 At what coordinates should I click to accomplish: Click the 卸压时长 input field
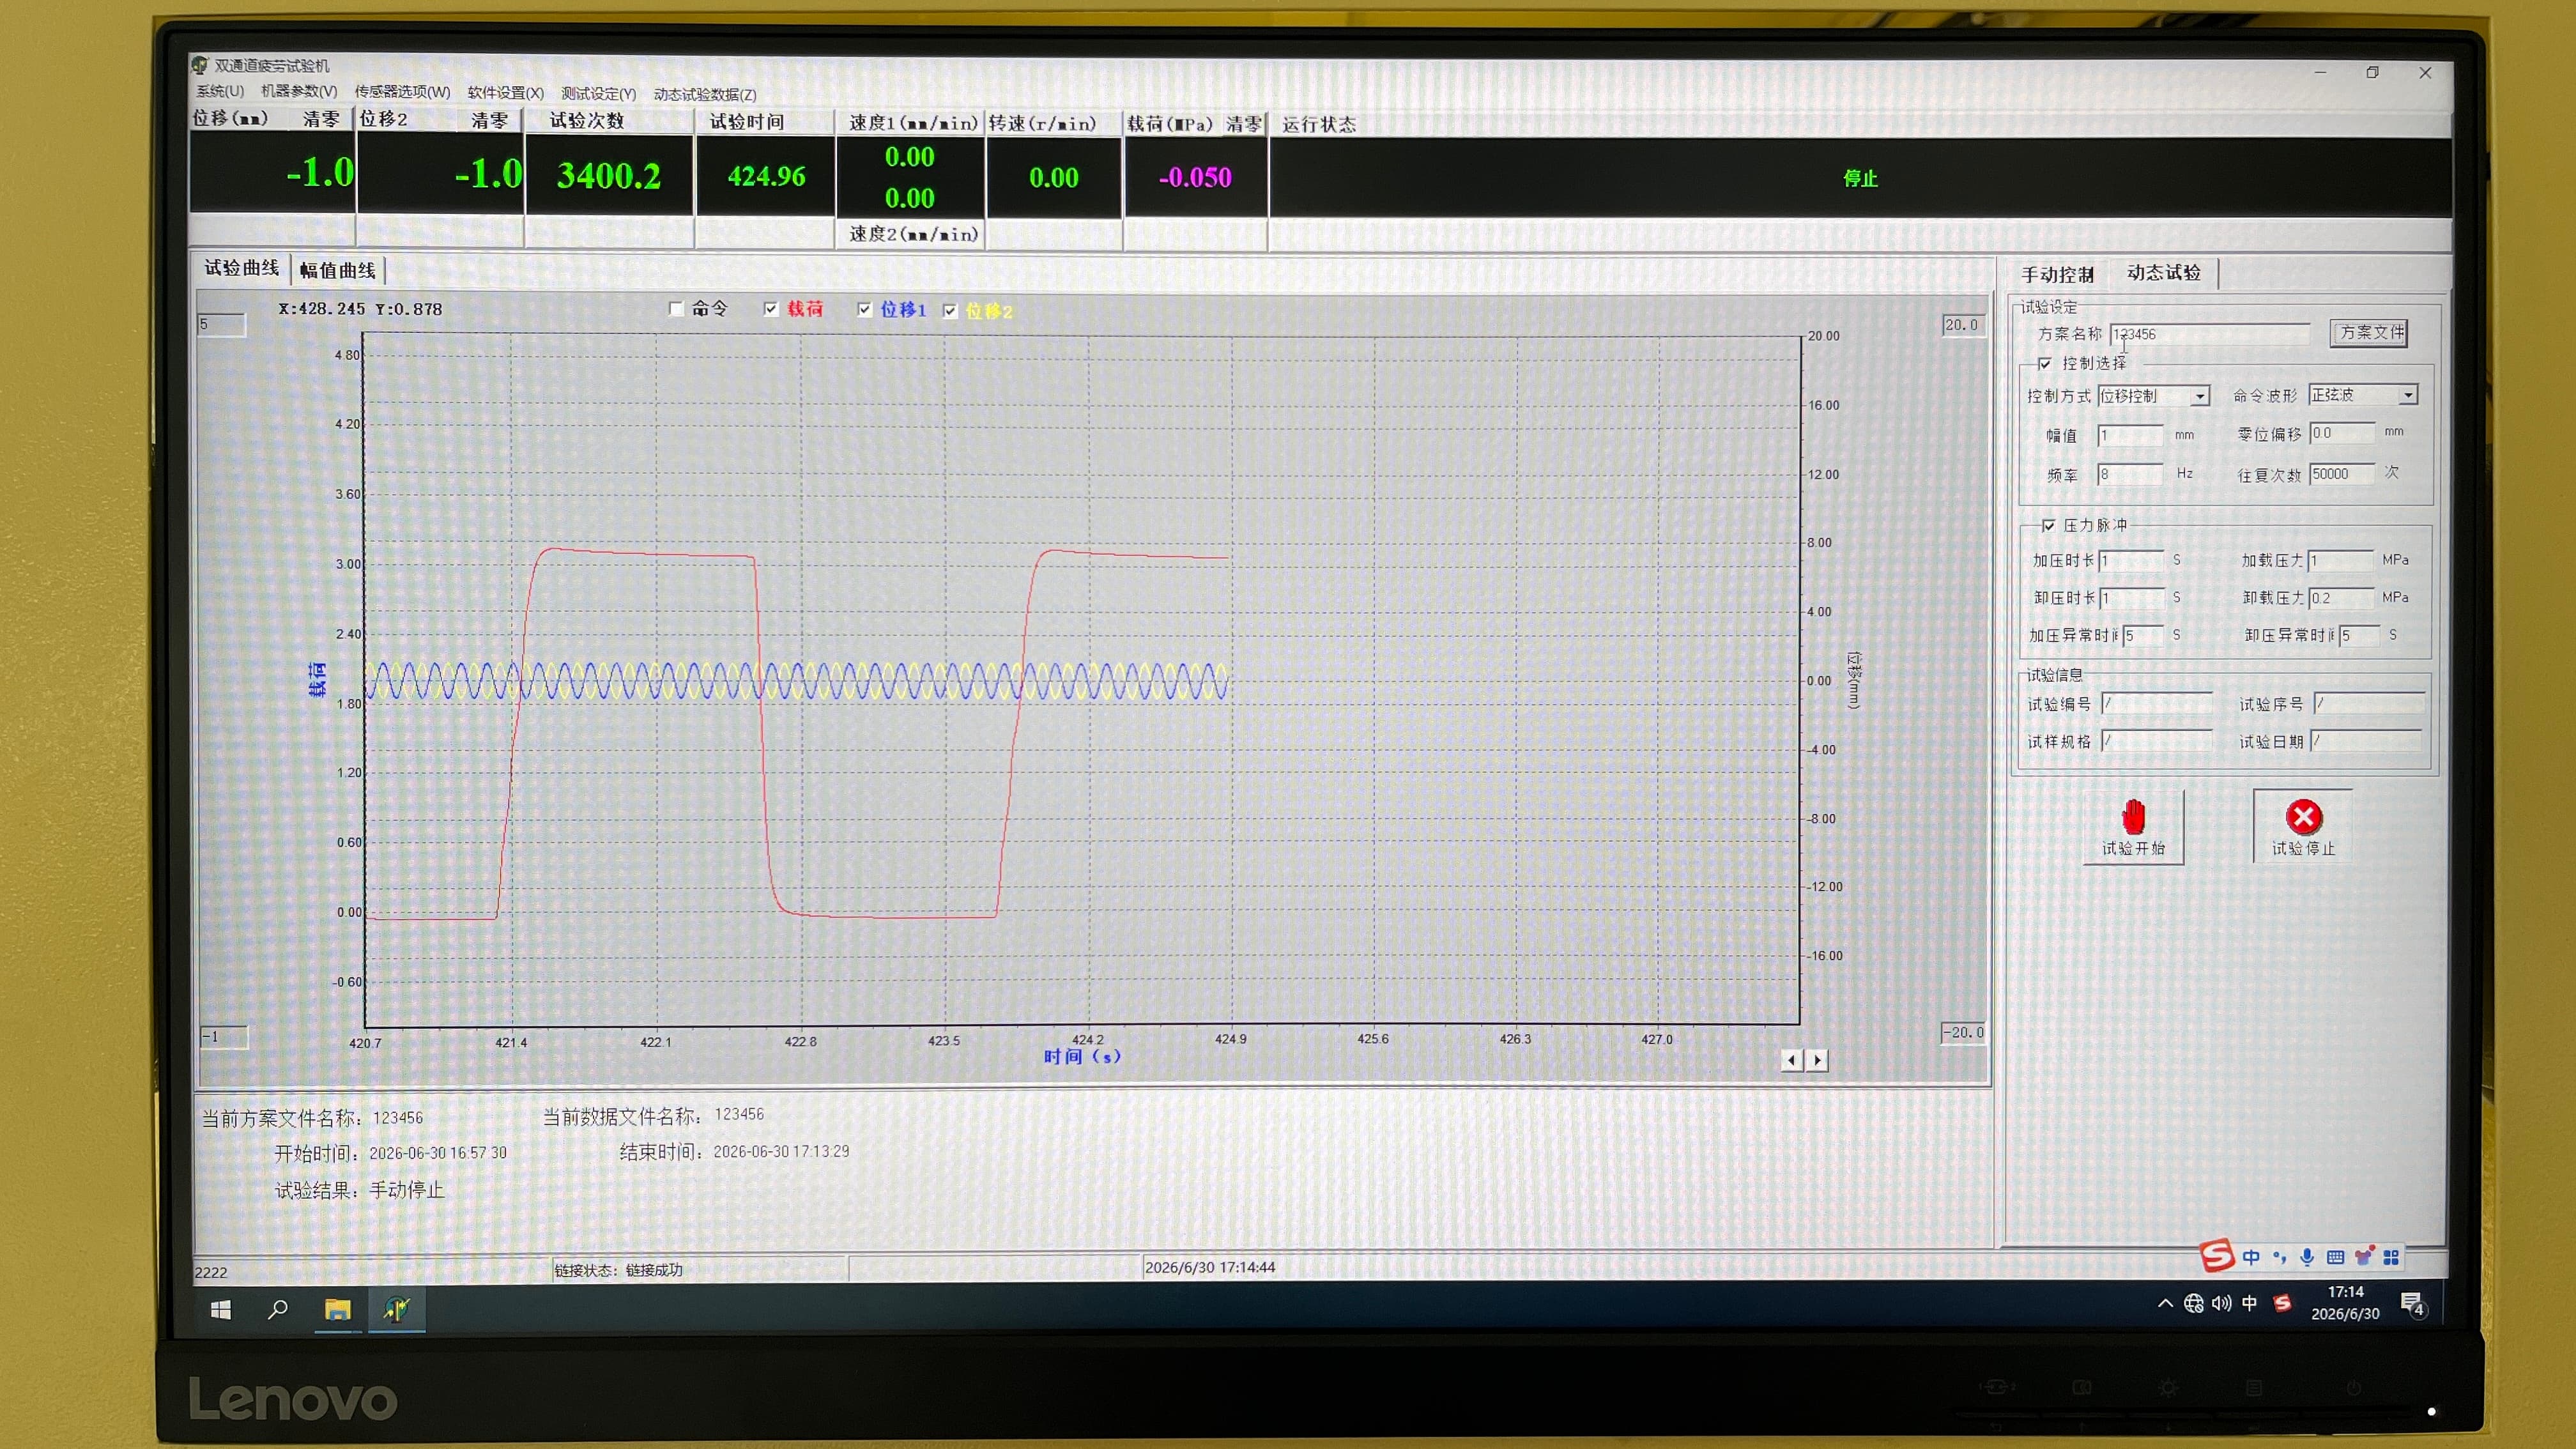click(x=2132, y=598)
